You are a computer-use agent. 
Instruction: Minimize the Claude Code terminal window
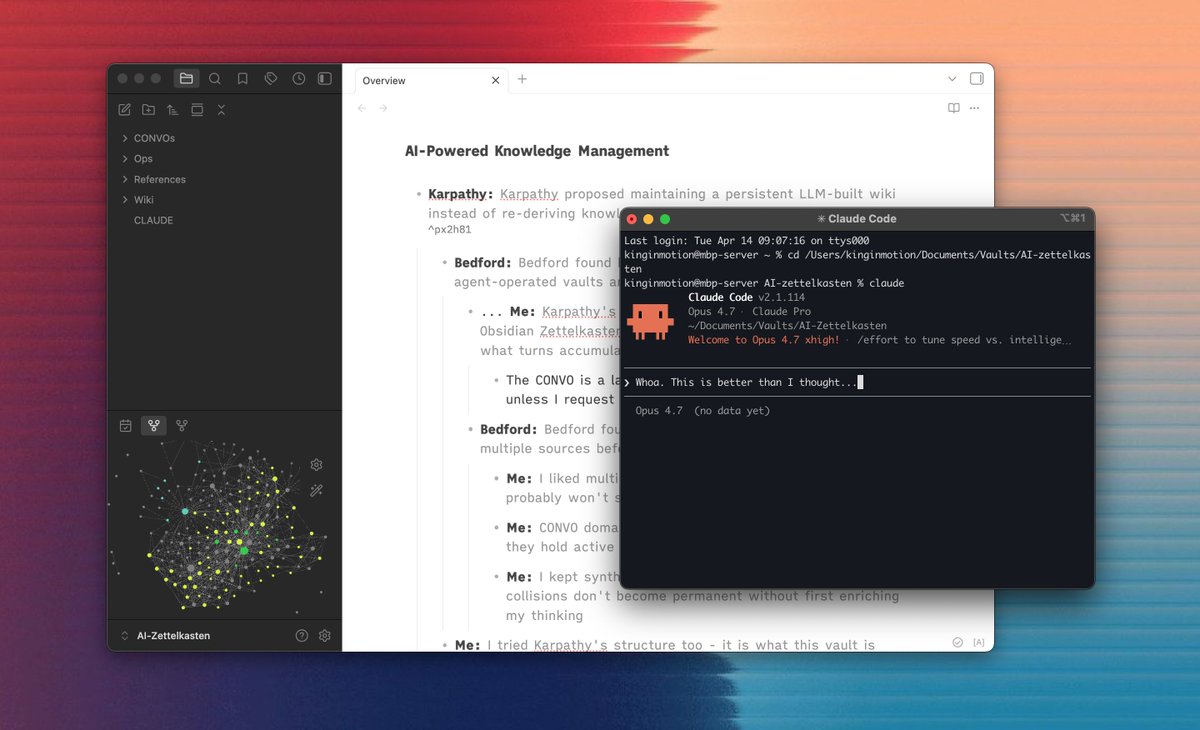648,219
